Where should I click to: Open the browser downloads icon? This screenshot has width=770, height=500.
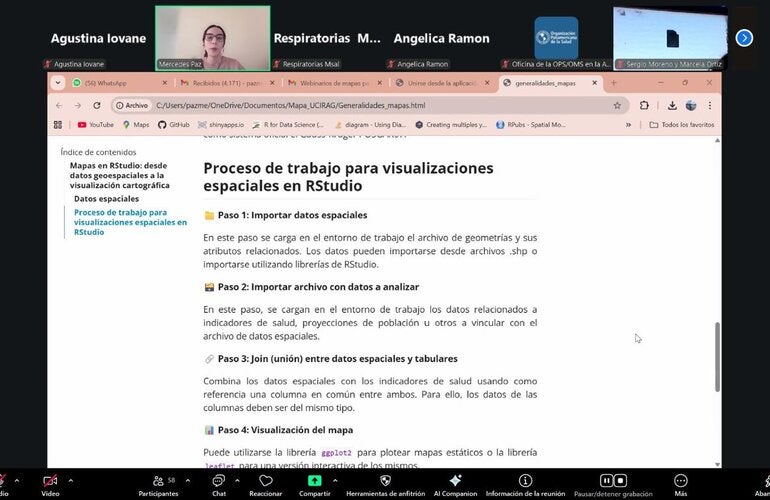coord(672,105)
